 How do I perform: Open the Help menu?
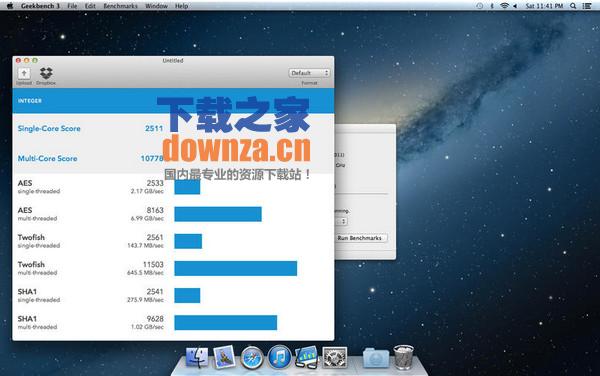click(181, 6)
